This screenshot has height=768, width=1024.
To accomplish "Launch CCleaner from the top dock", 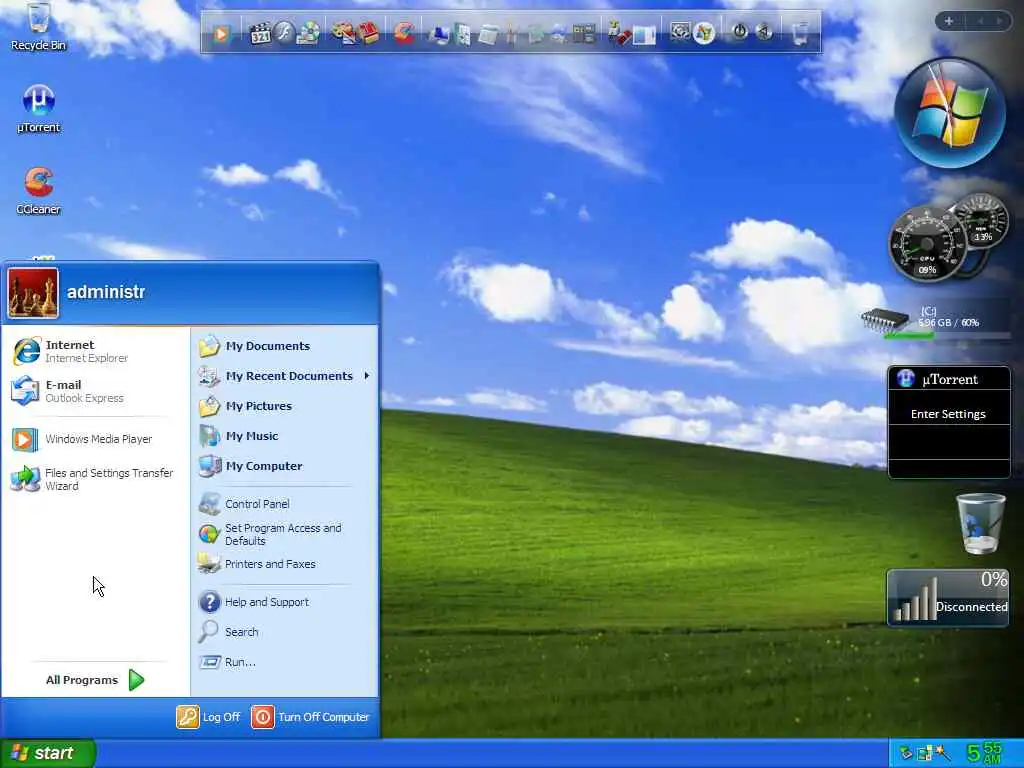I will pyautogui.click(x=404, y=33).
